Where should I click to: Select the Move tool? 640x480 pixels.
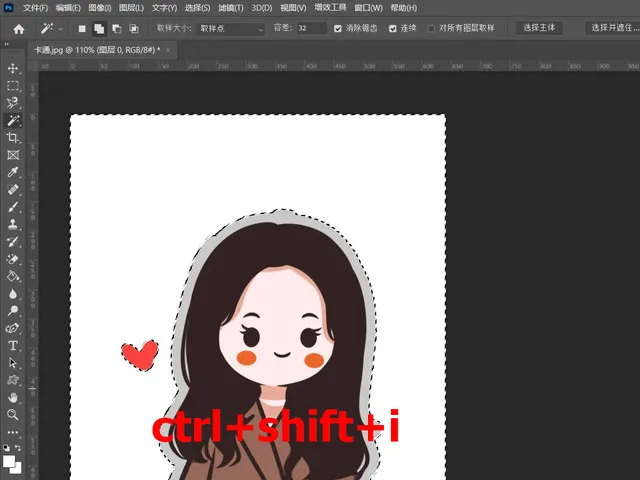13,68
